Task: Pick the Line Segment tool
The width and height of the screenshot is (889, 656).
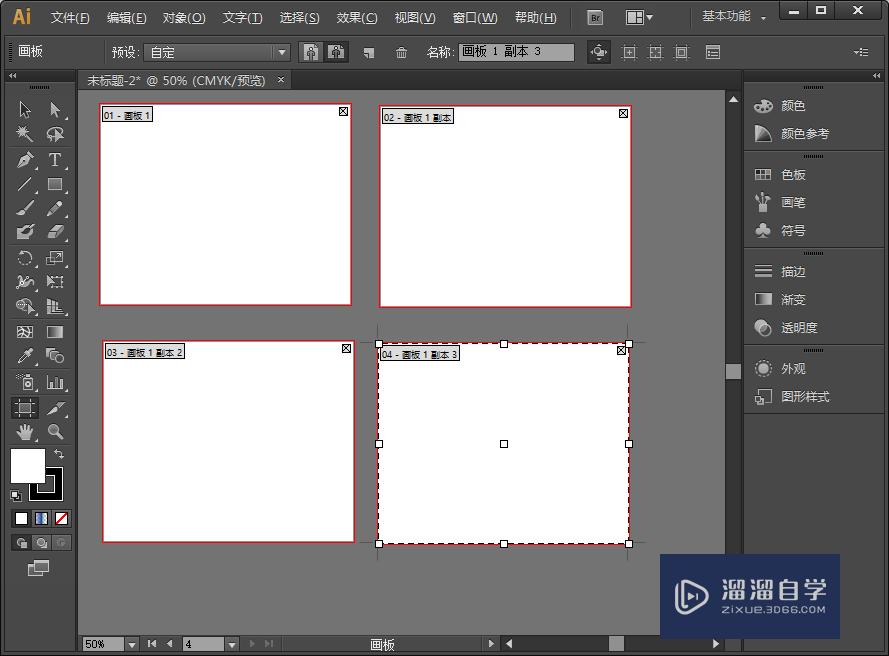Action: (25, 184)
